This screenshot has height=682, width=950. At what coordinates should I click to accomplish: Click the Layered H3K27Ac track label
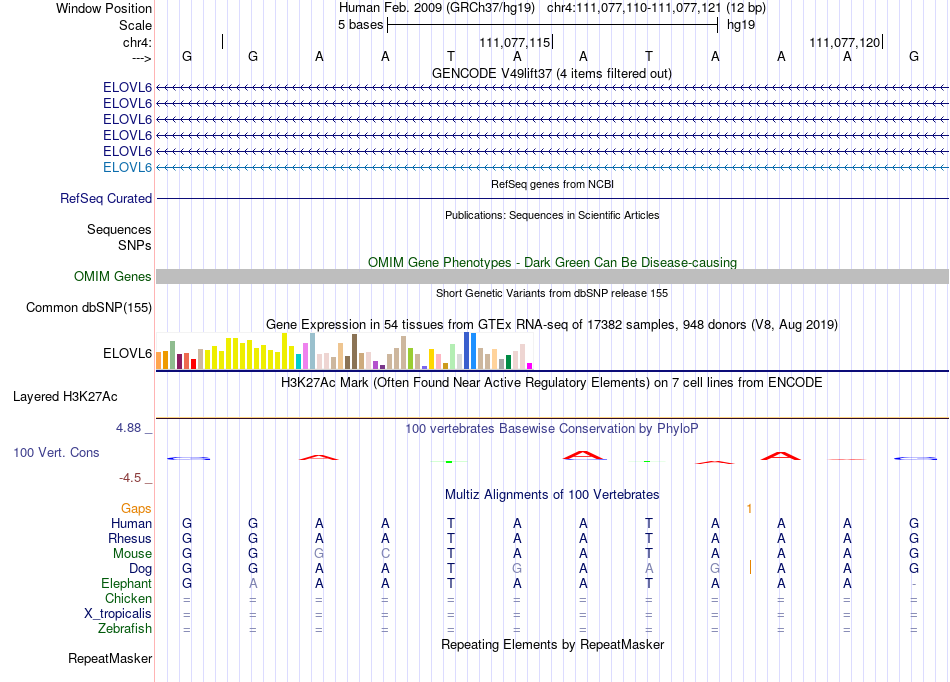coord(65,397)
